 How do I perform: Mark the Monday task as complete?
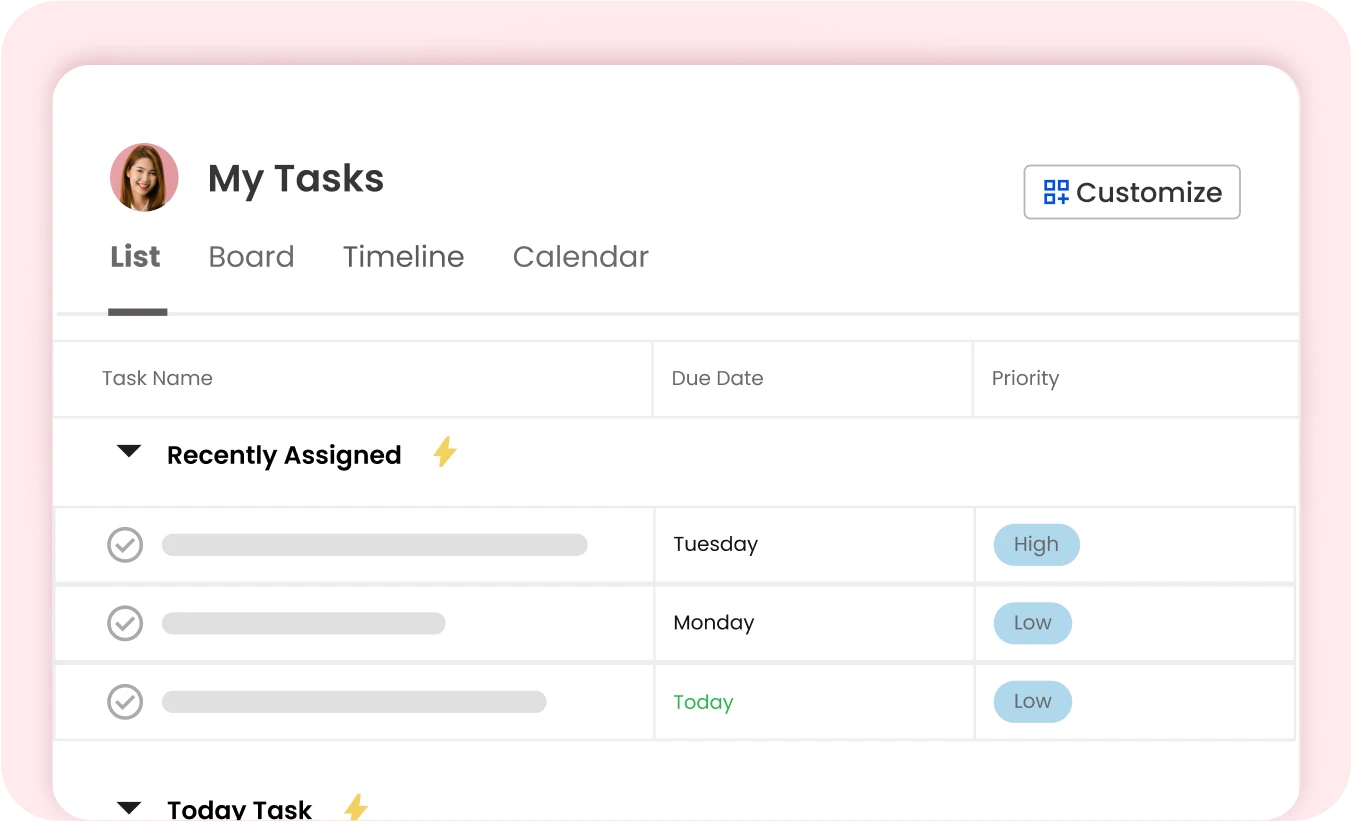pyautogui.click(x=125, y=623)
